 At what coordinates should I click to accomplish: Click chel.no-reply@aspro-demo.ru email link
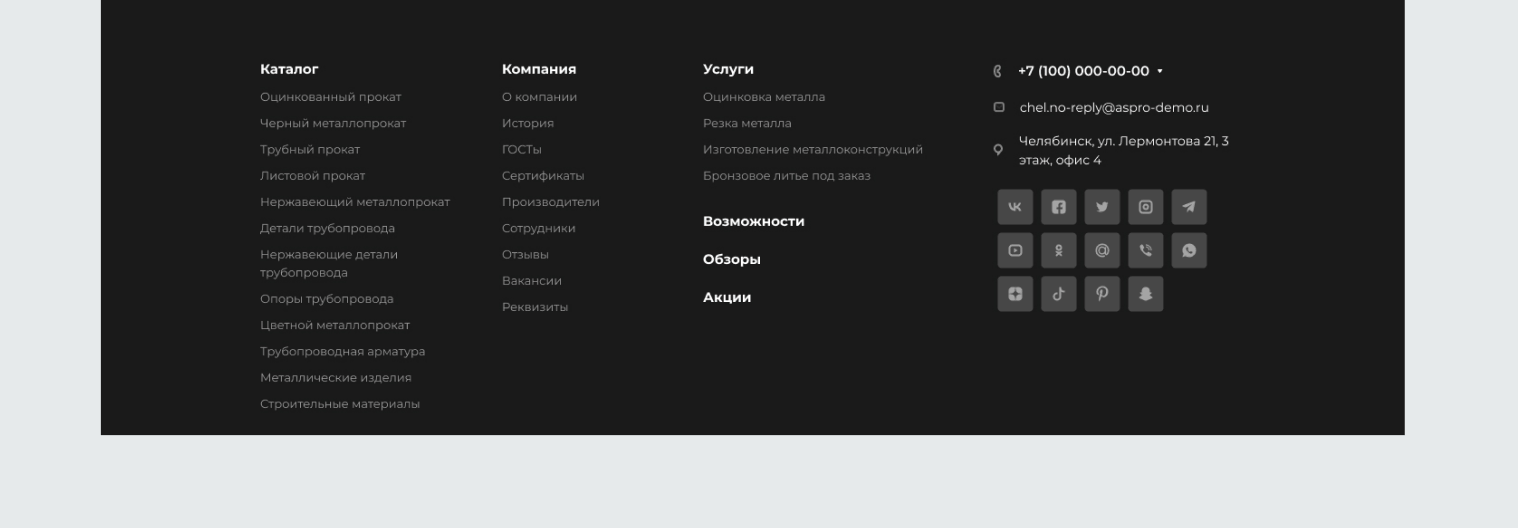(1114, 108)
